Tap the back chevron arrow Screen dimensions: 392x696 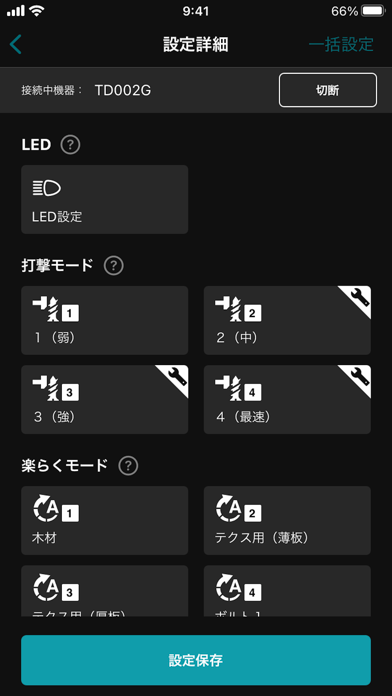point(16,45)
